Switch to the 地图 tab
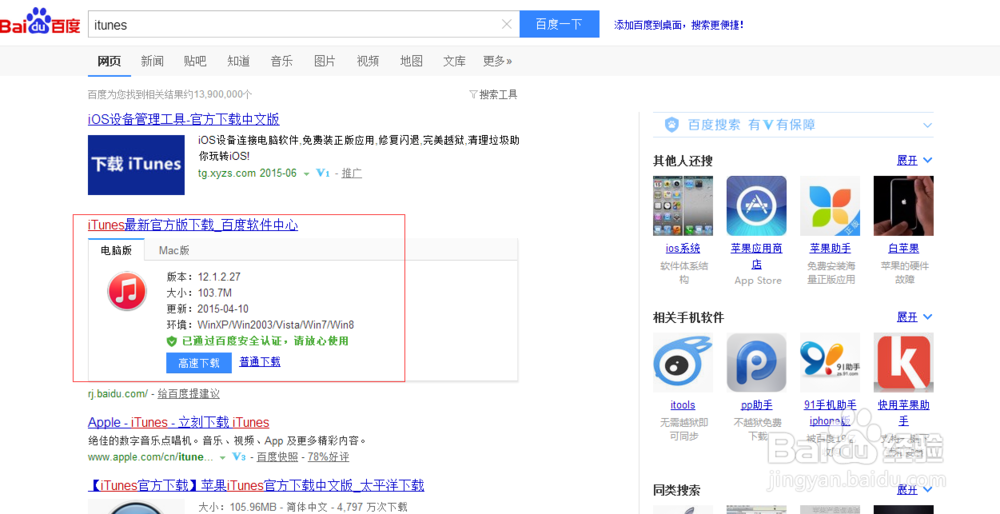The width and height of the screenshot is (1000, 514). coord(411,61)
